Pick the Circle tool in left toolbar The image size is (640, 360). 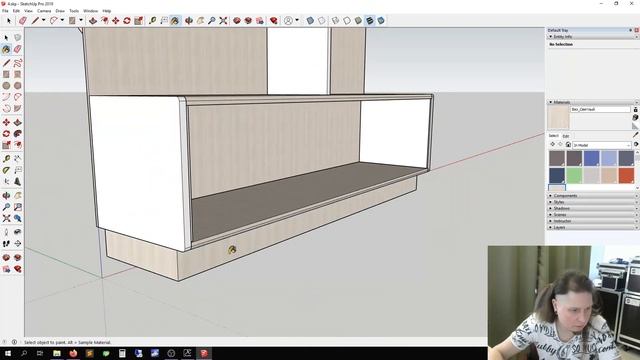pos(6,86)
